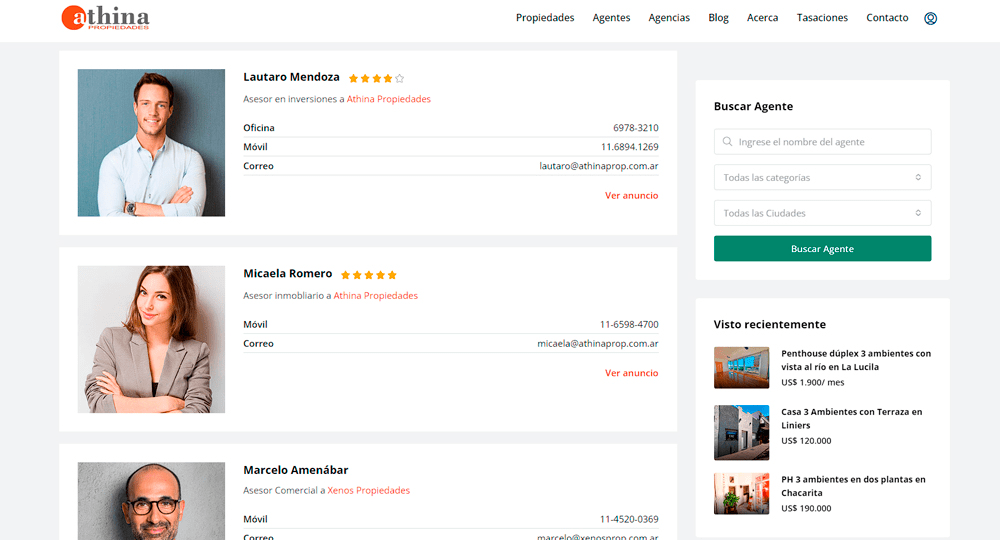
Task: Open Lautaro Mendoza's profile photo
Action: pos(151,143)
